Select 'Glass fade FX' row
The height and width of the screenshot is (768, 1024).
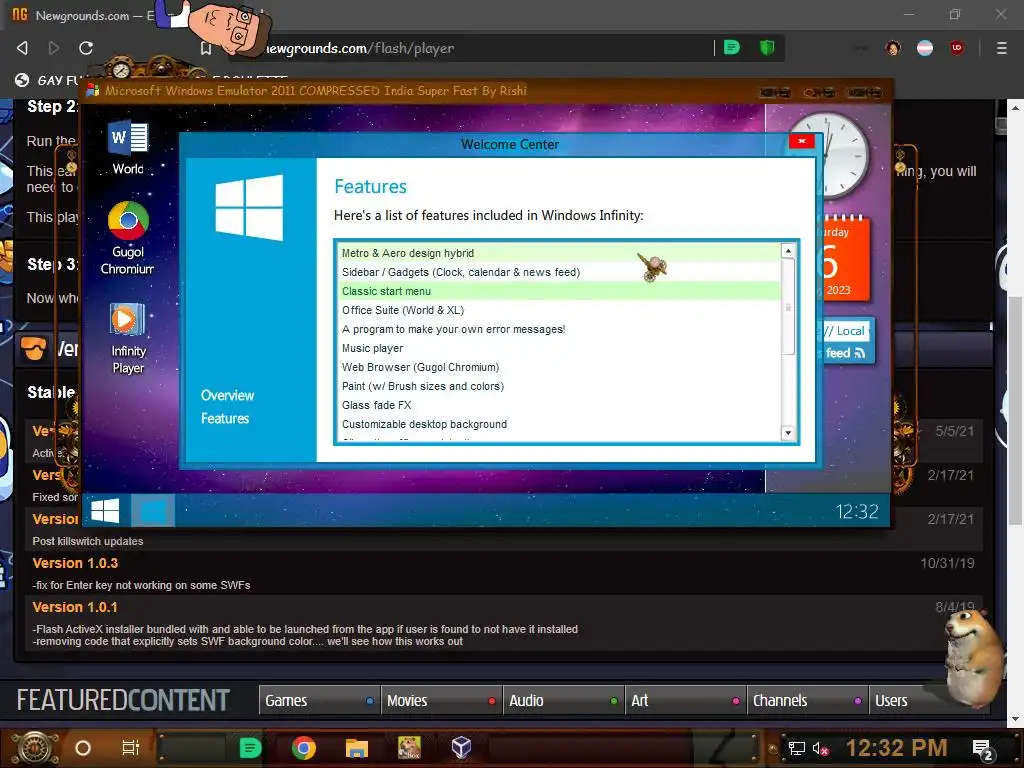click(559, 405)
